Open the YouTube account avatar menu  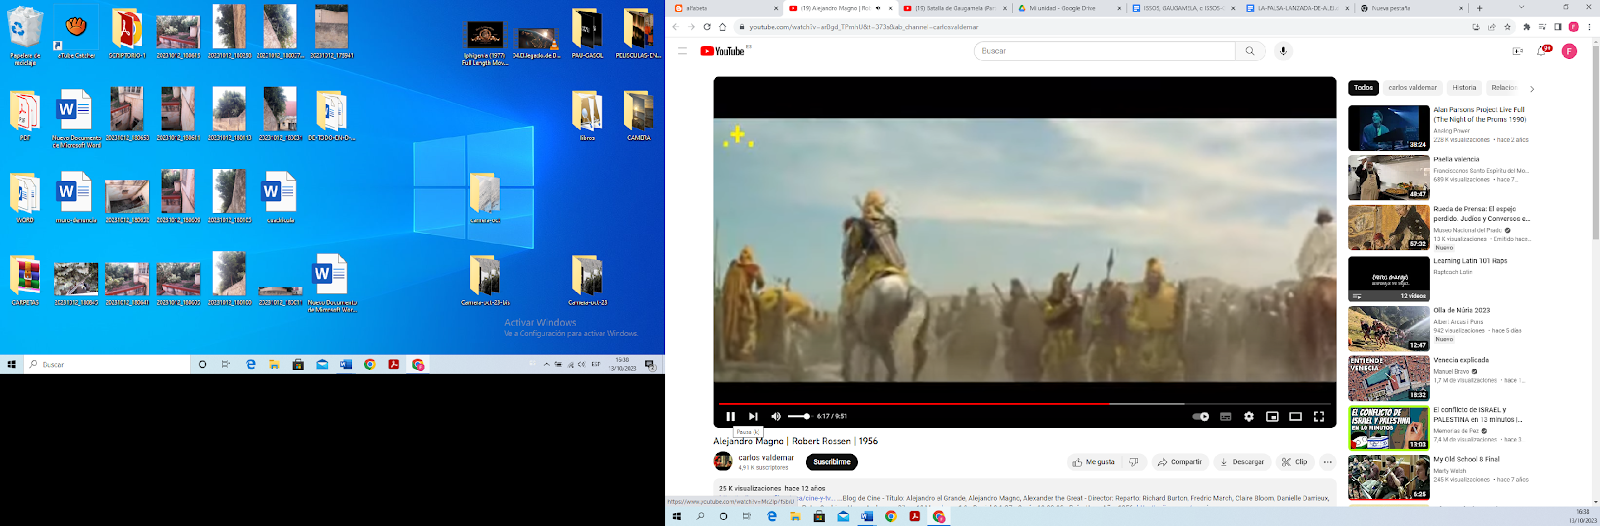[x=1569, y=51]
